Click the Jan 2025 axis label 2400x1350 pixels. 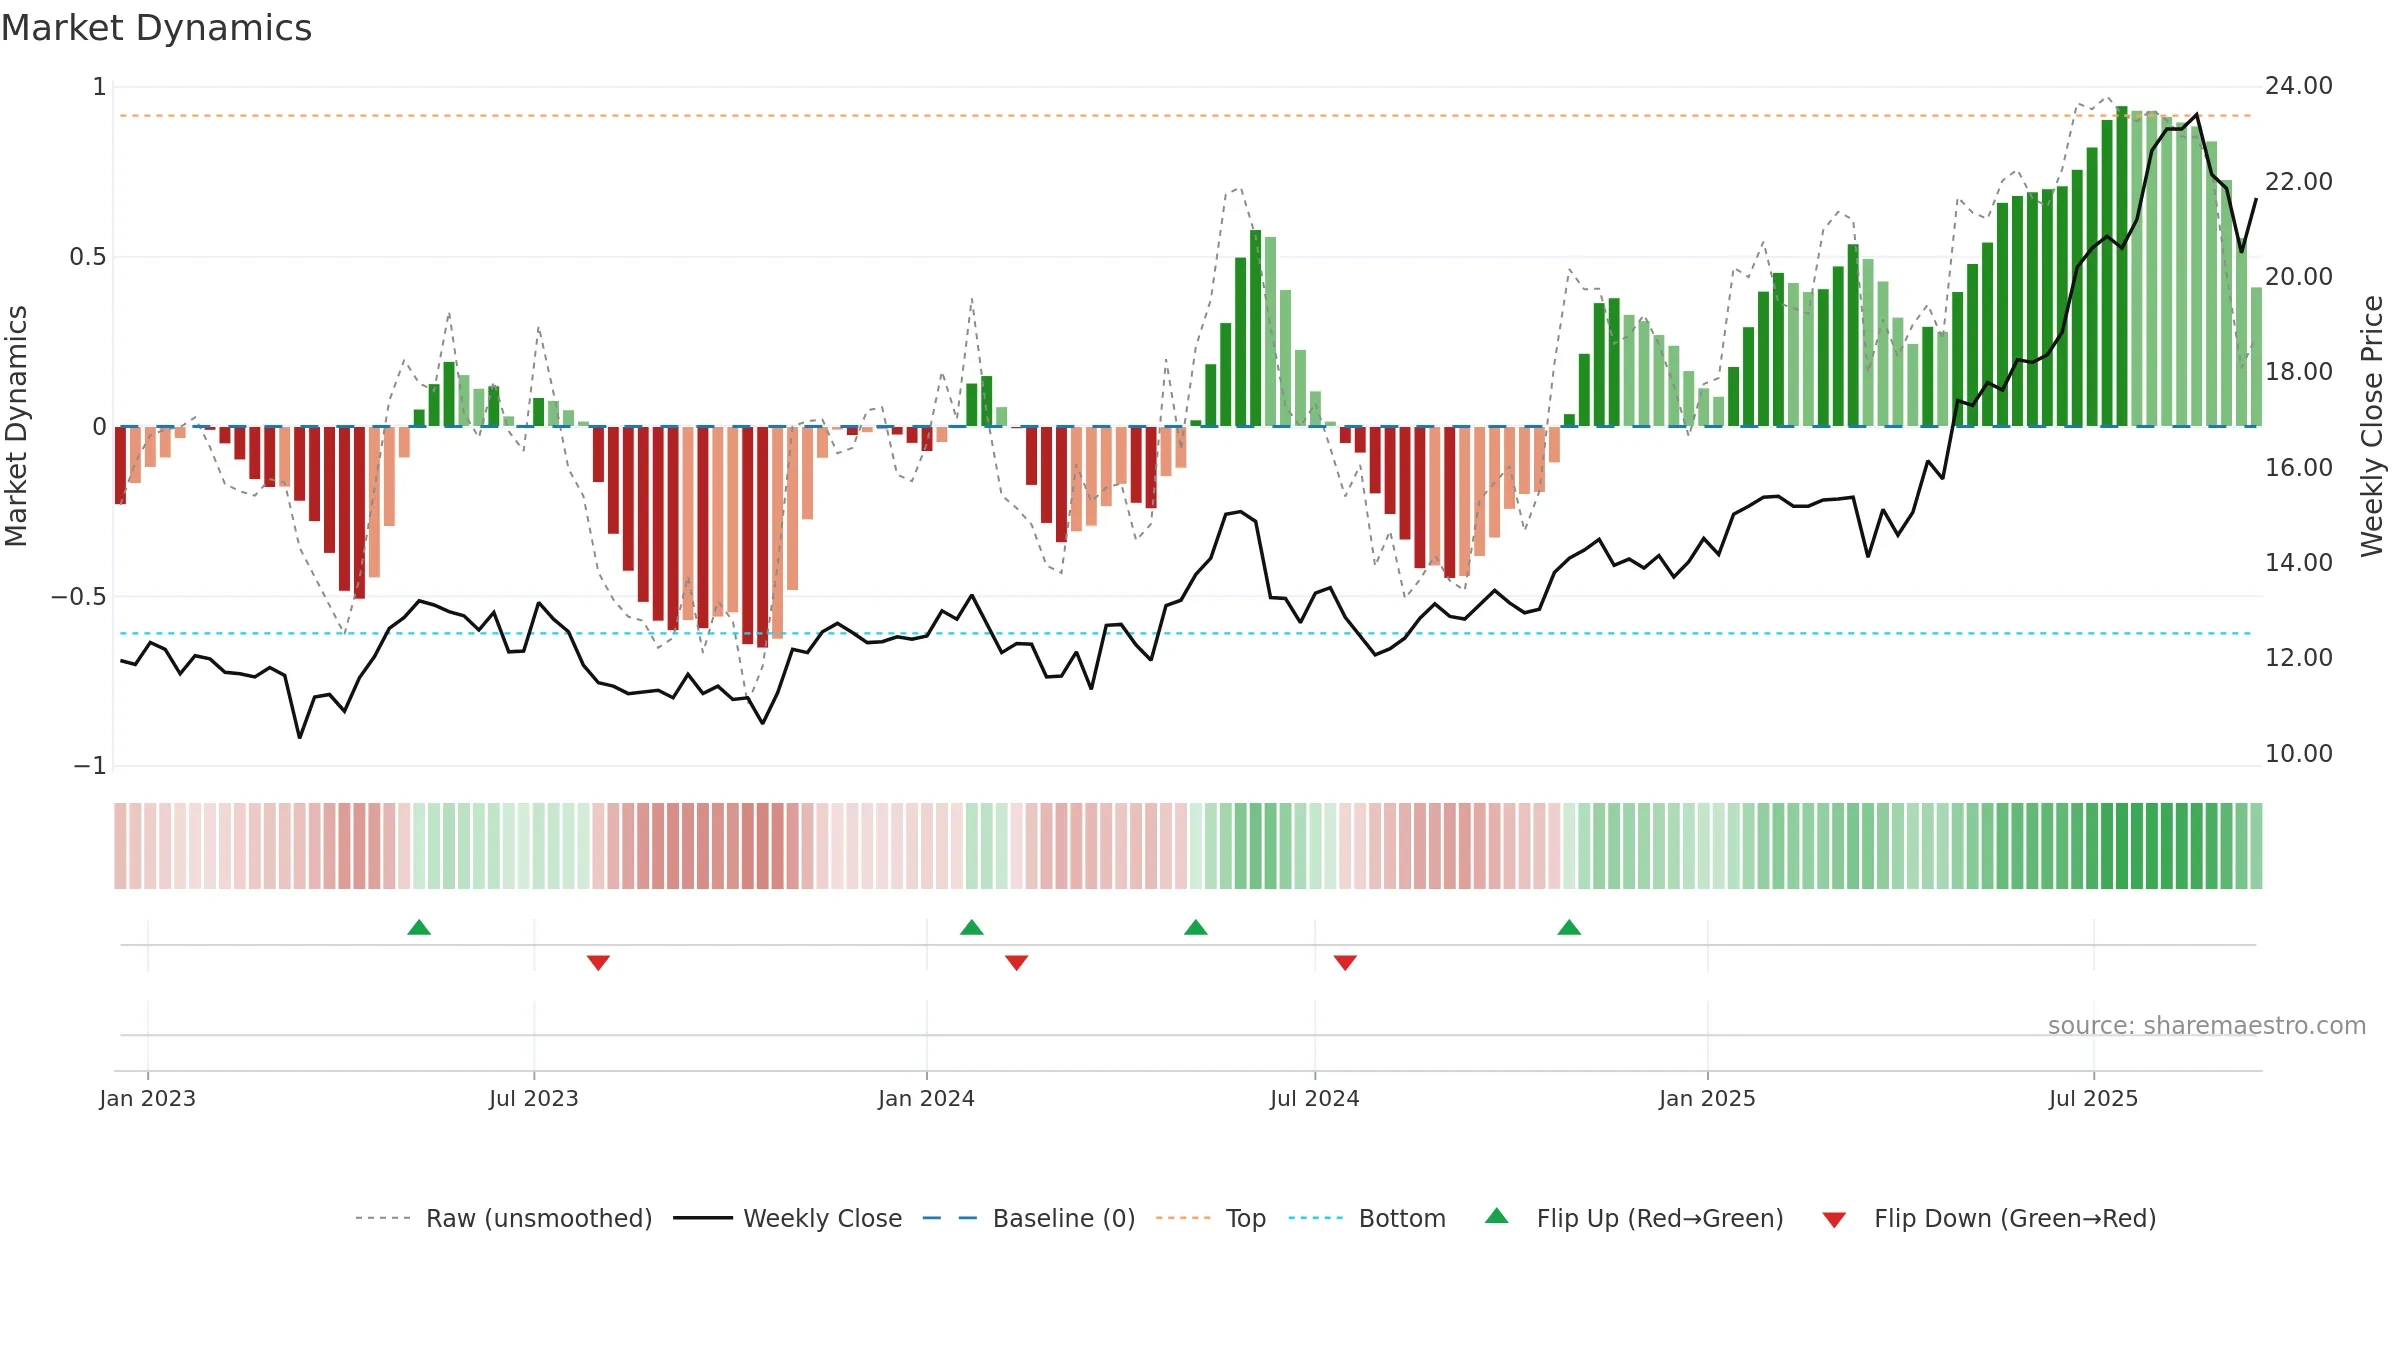coord(1708,1098)
